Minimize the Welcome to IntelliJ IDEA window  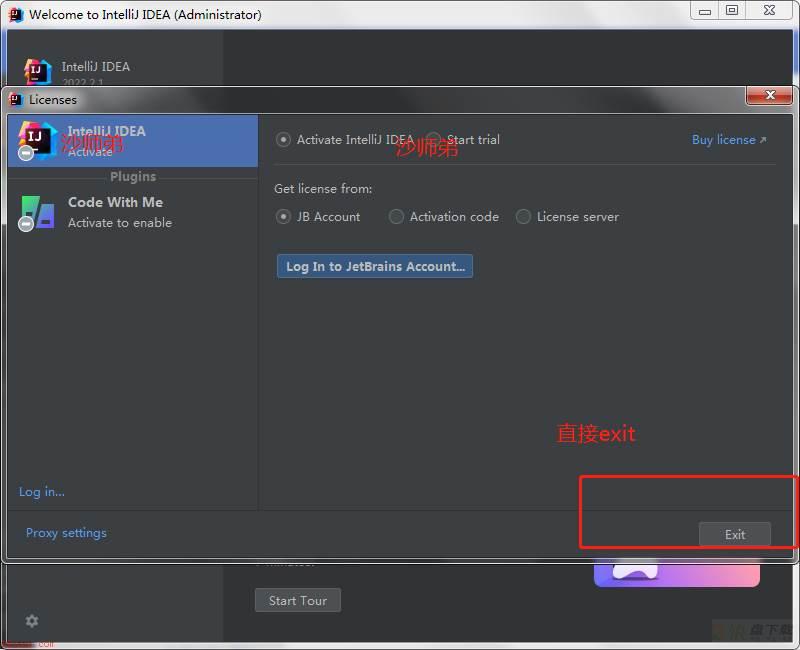pyautogui.click(x=705, y=10)
